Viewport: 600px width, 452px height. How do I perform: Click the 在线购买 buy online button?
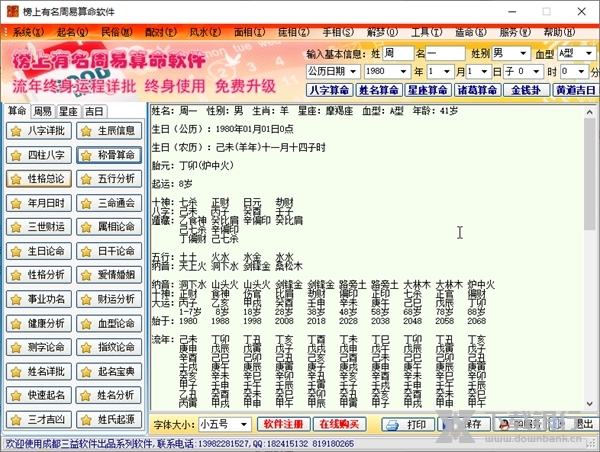339,424
